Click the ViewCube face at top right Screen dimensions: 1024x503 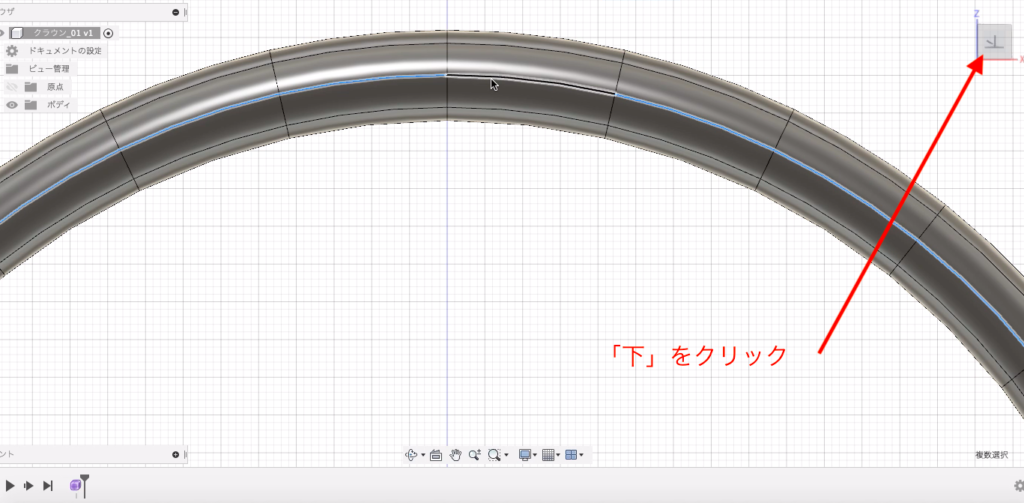[995, 42]
